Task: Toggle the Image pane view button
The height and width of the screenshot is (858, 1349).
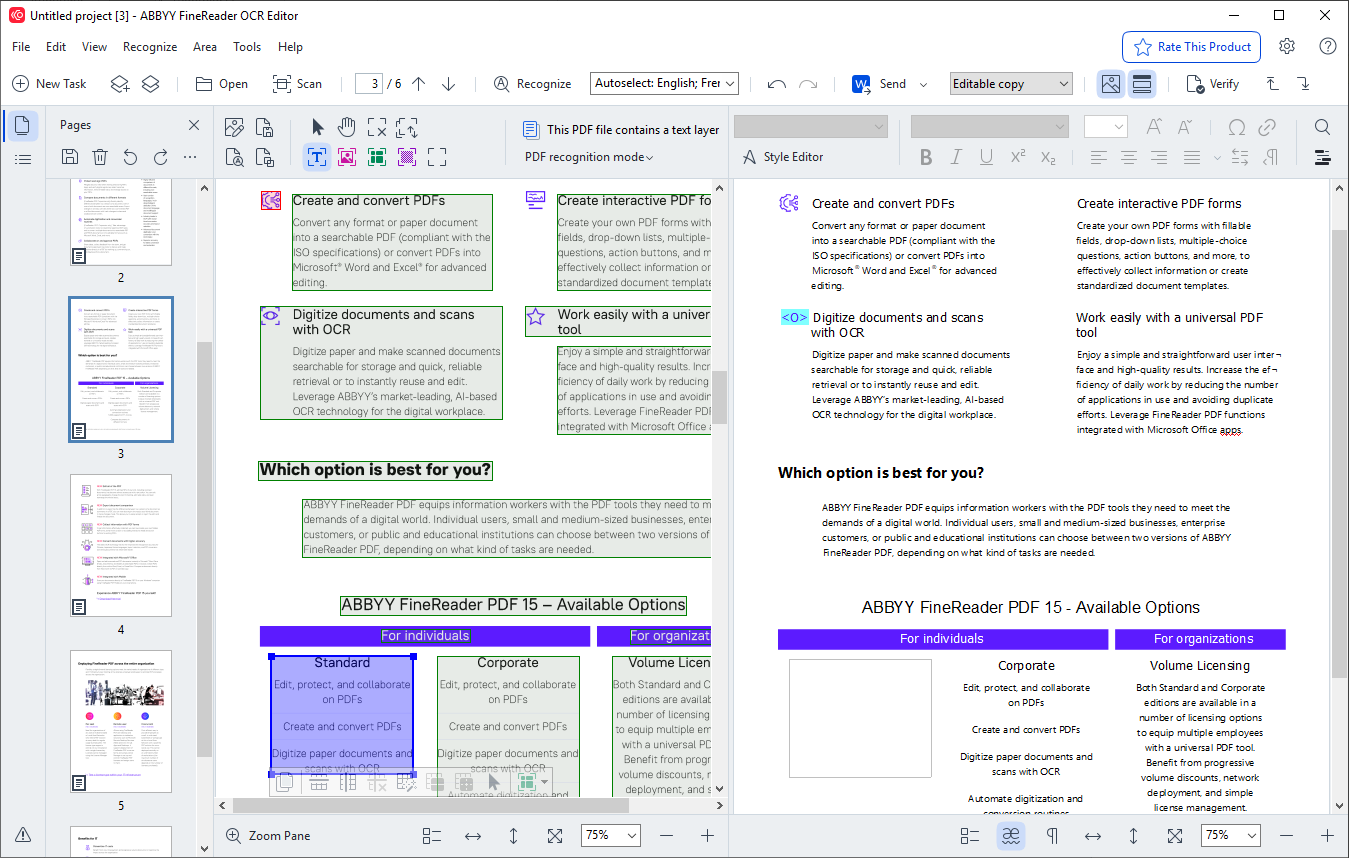Action: point(1110,84)
